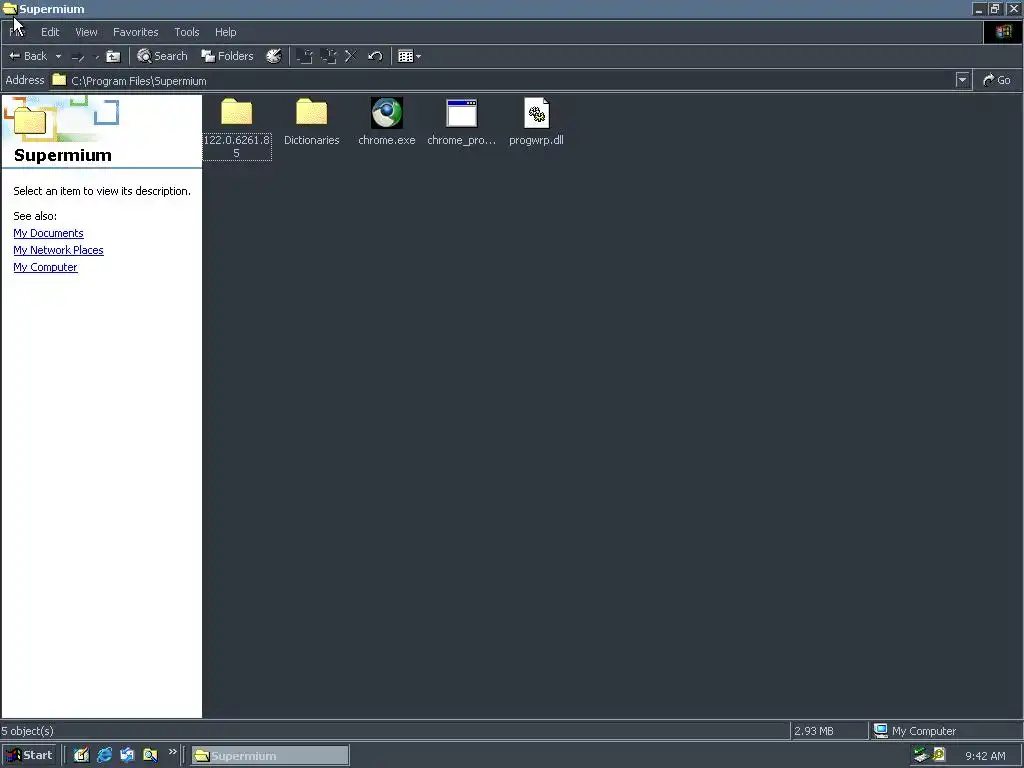Click the Supermium taskbar button
Image resolution: width=1024 pixels, height=768 pixels.
coord(270,756)
